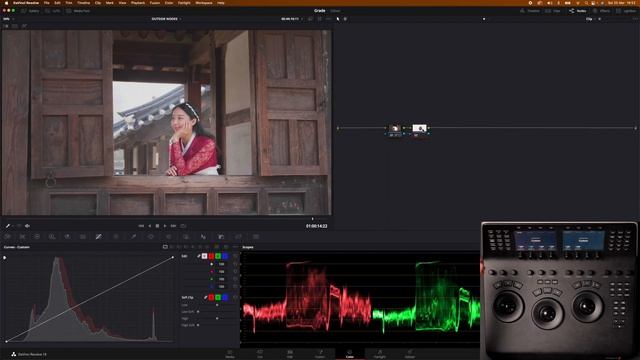
Task: Reset the Edit curve channels
Action: coord(235,256)
